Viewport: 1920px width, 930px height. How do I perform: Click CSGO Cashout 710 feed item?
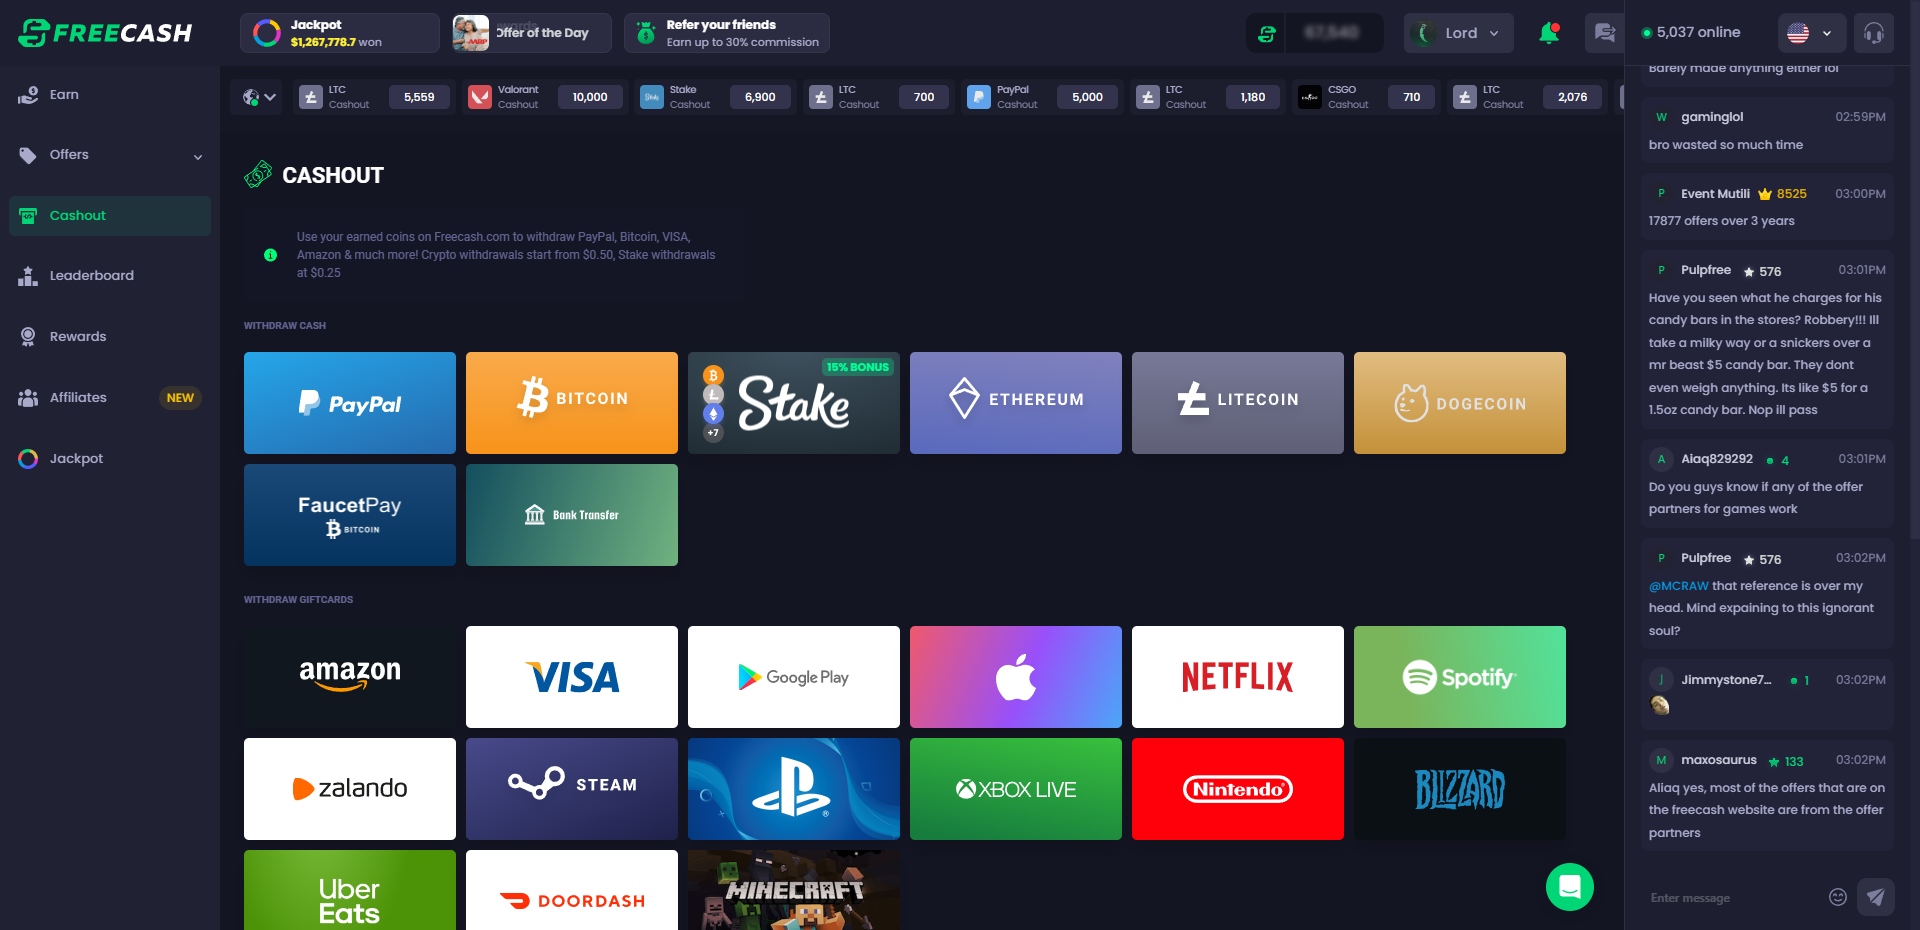pos(1367,97)
